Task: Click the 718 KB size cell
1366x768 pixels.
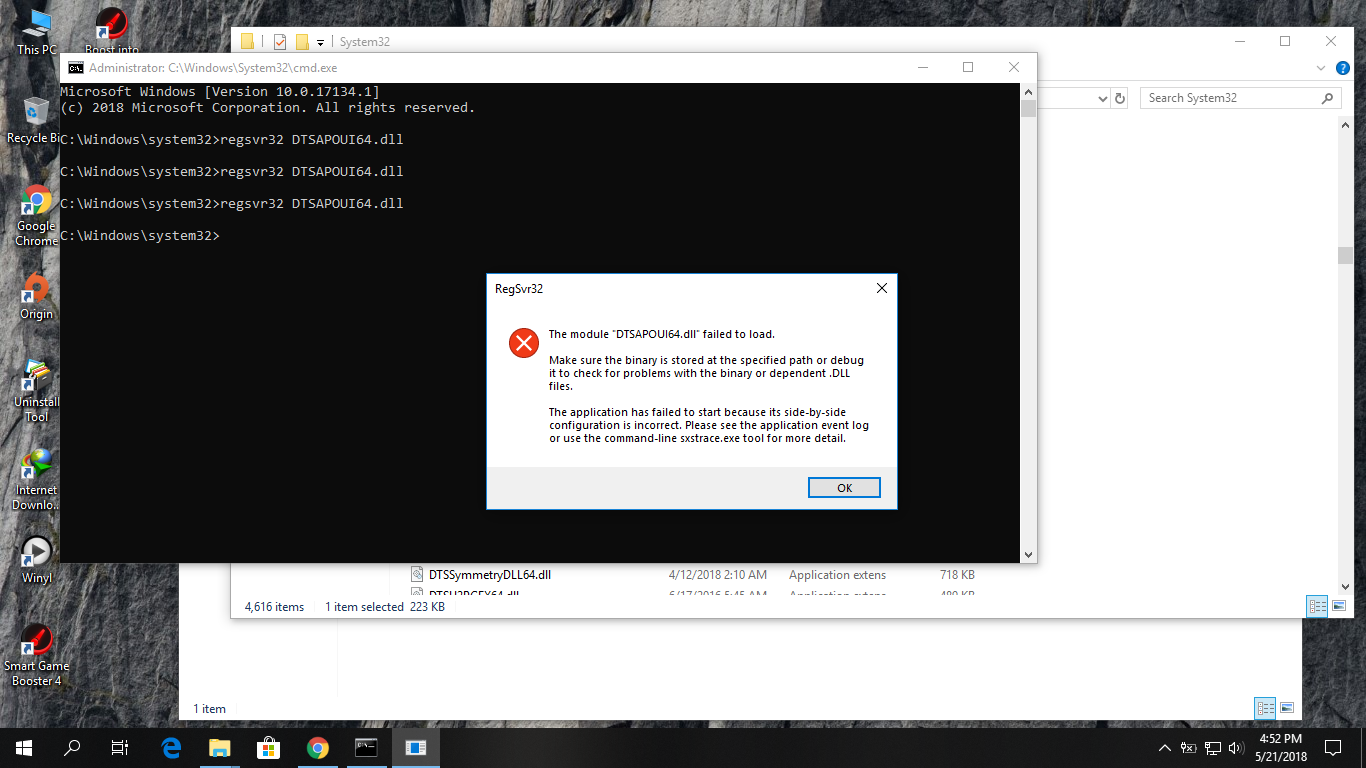Action: pos(957,575)
